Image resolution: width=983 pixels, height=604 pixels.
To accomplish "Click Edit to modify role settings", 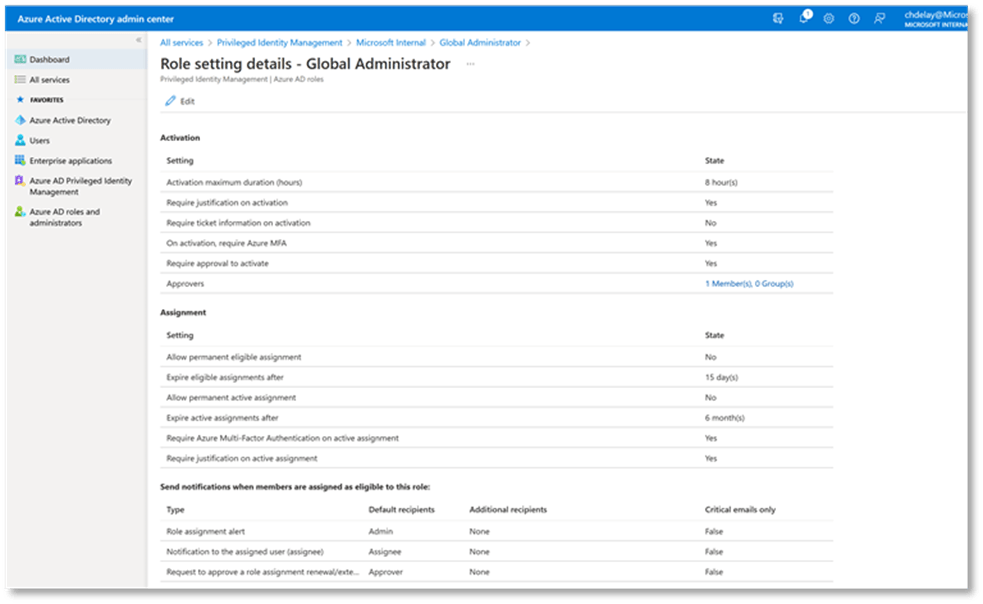I will [x=181, y=101].
